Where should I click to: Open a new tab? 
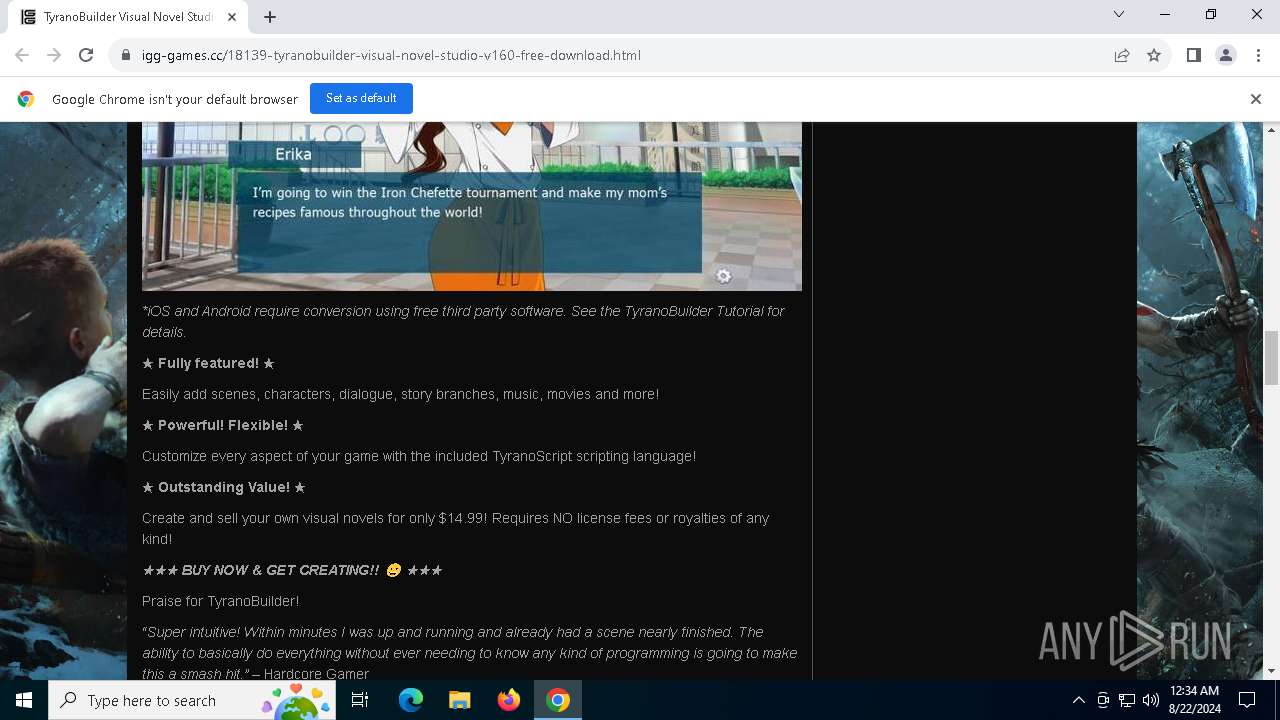coord(270,17)
